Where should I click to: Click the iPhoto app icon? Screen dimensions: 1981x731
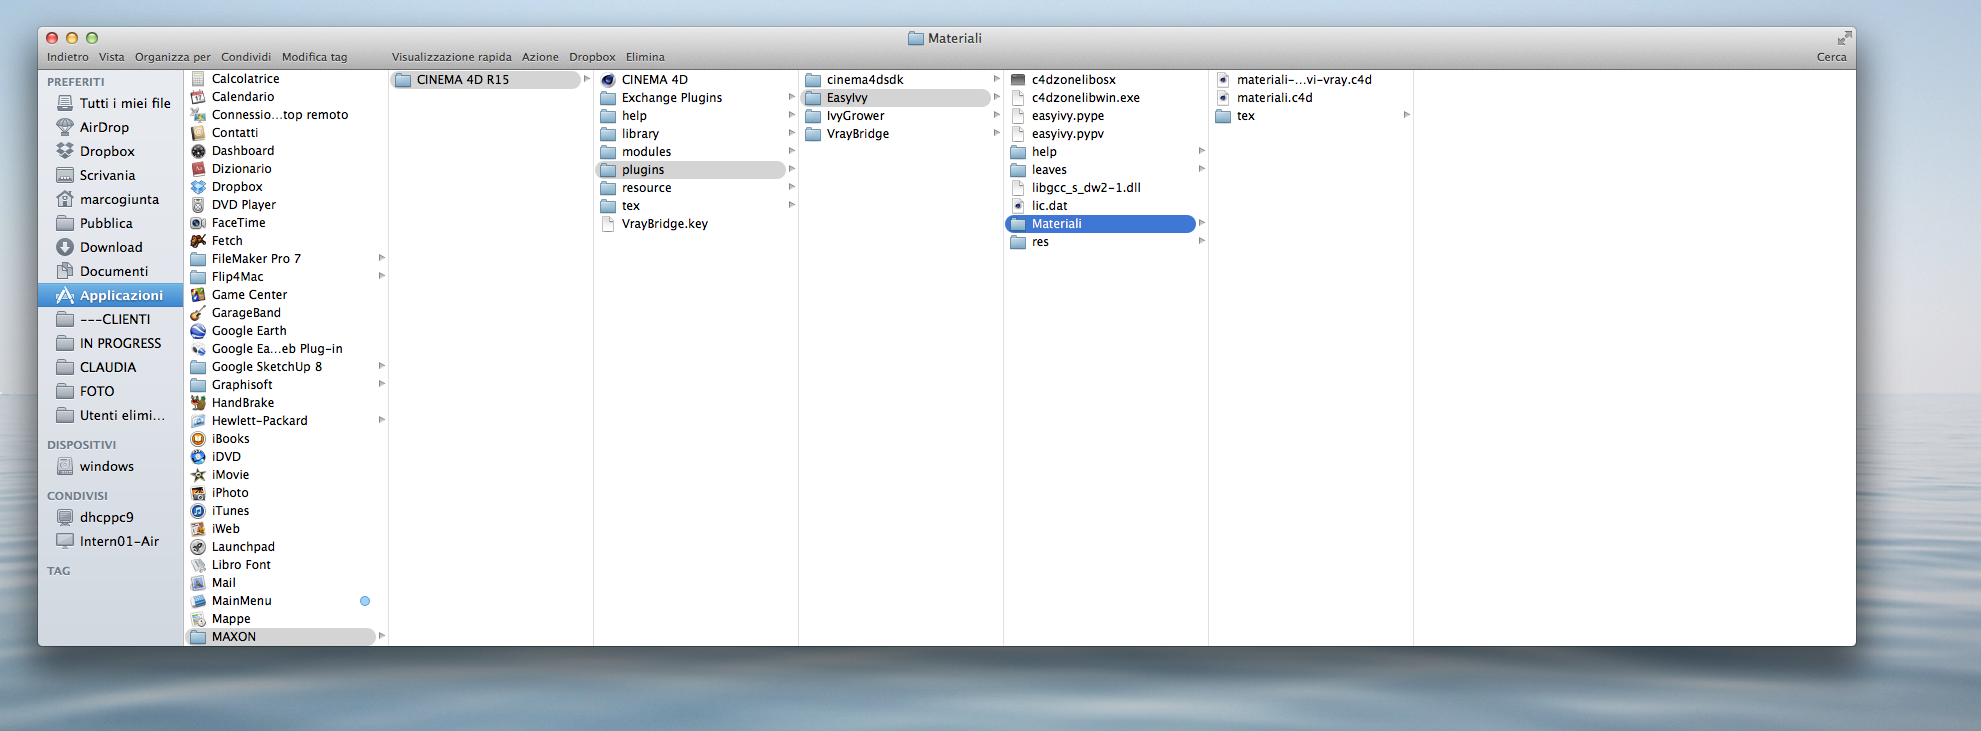pyautogui.click(x=198, y=493)
